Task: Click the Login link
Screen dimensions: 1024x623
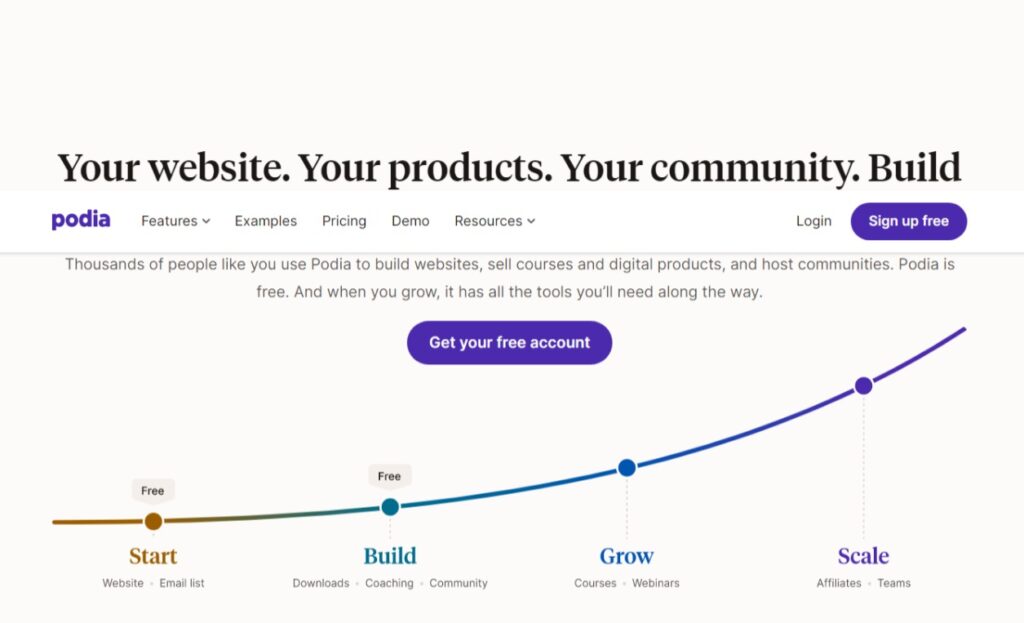Action: [x=814, y=221]
